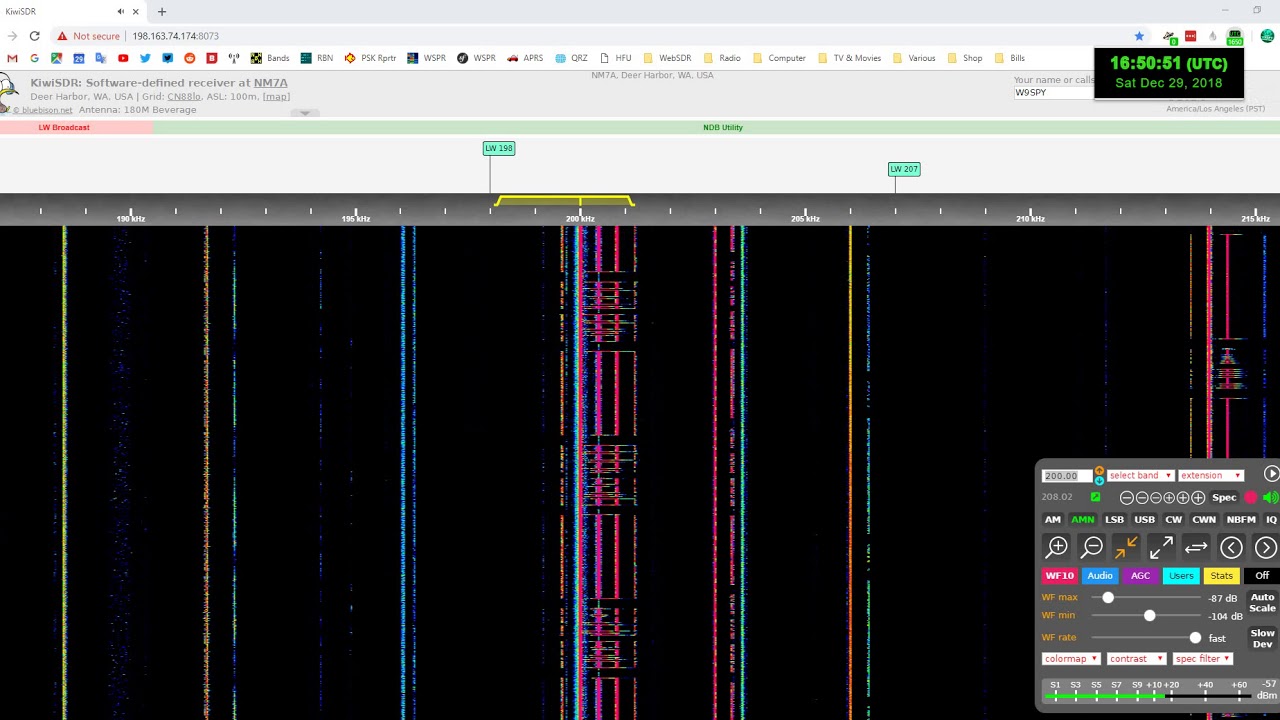
Task: Switch to the Stats panel tab
Action: pos(1222,575)
